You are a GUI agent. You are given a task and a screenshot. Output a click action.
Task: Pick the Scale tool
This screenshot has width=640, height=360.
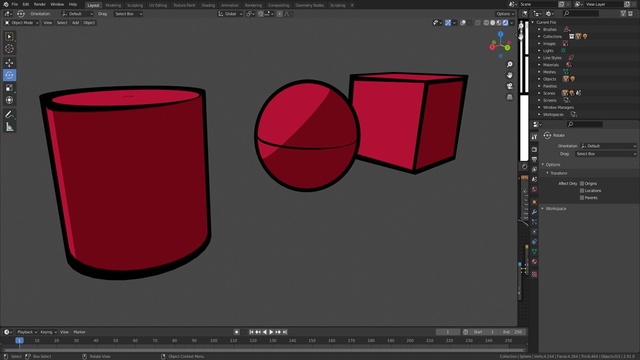9,88
